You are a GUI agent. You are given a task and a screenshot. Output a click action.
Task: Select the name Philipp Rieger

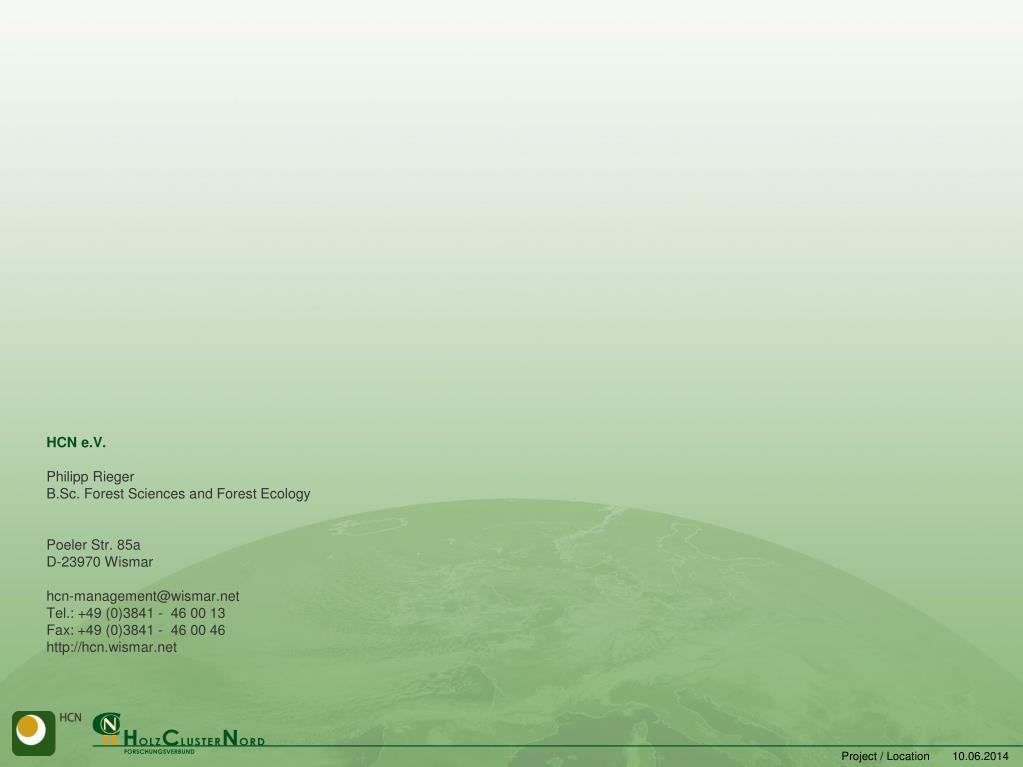(x=90, y=477)
